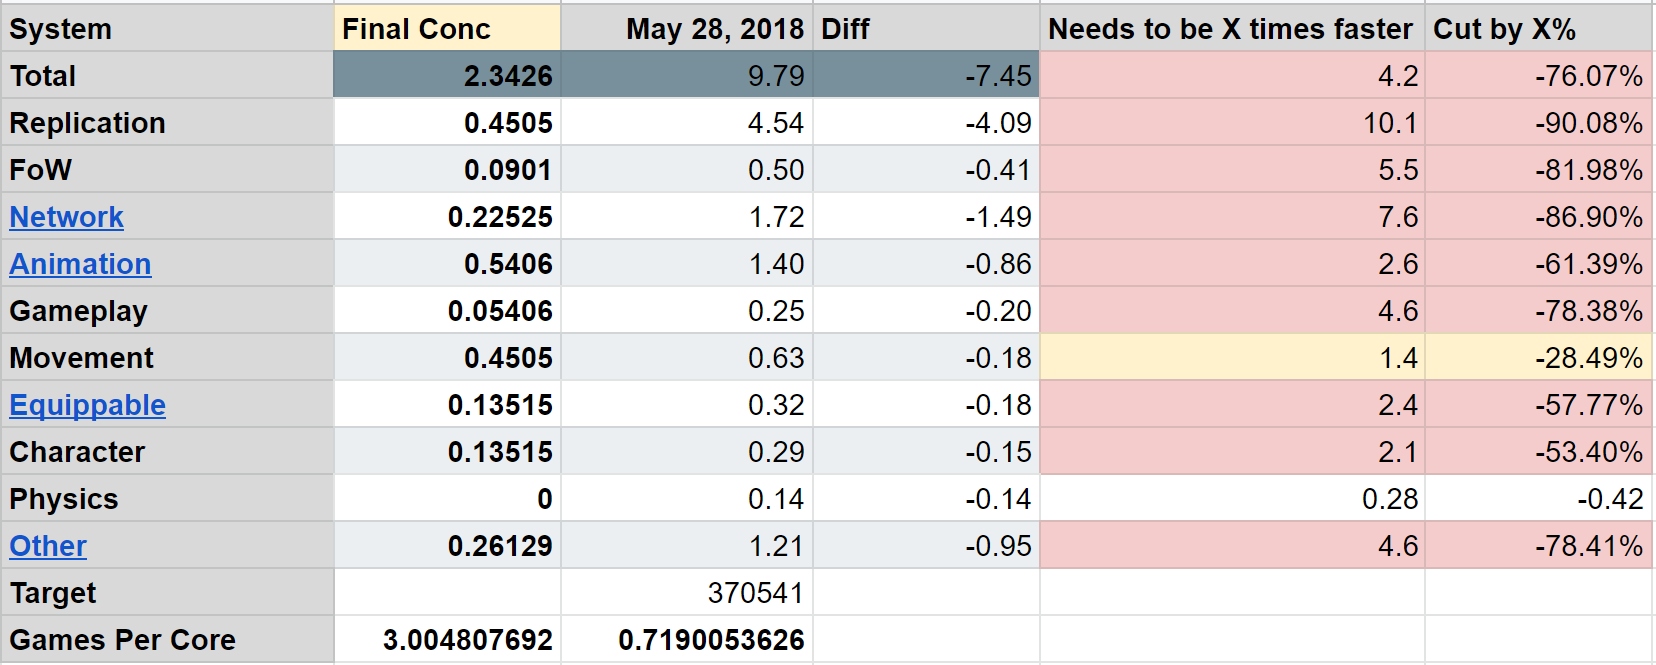Open the Other system link
This screenshot has width=1656, height=665.
click(x=48, y=546)
